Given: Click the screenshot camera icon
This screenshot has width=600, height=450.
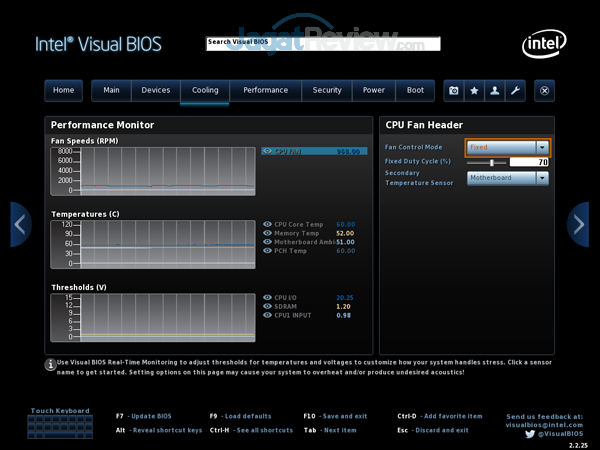Looking at the screenshot, I should (x=454, y=90).
